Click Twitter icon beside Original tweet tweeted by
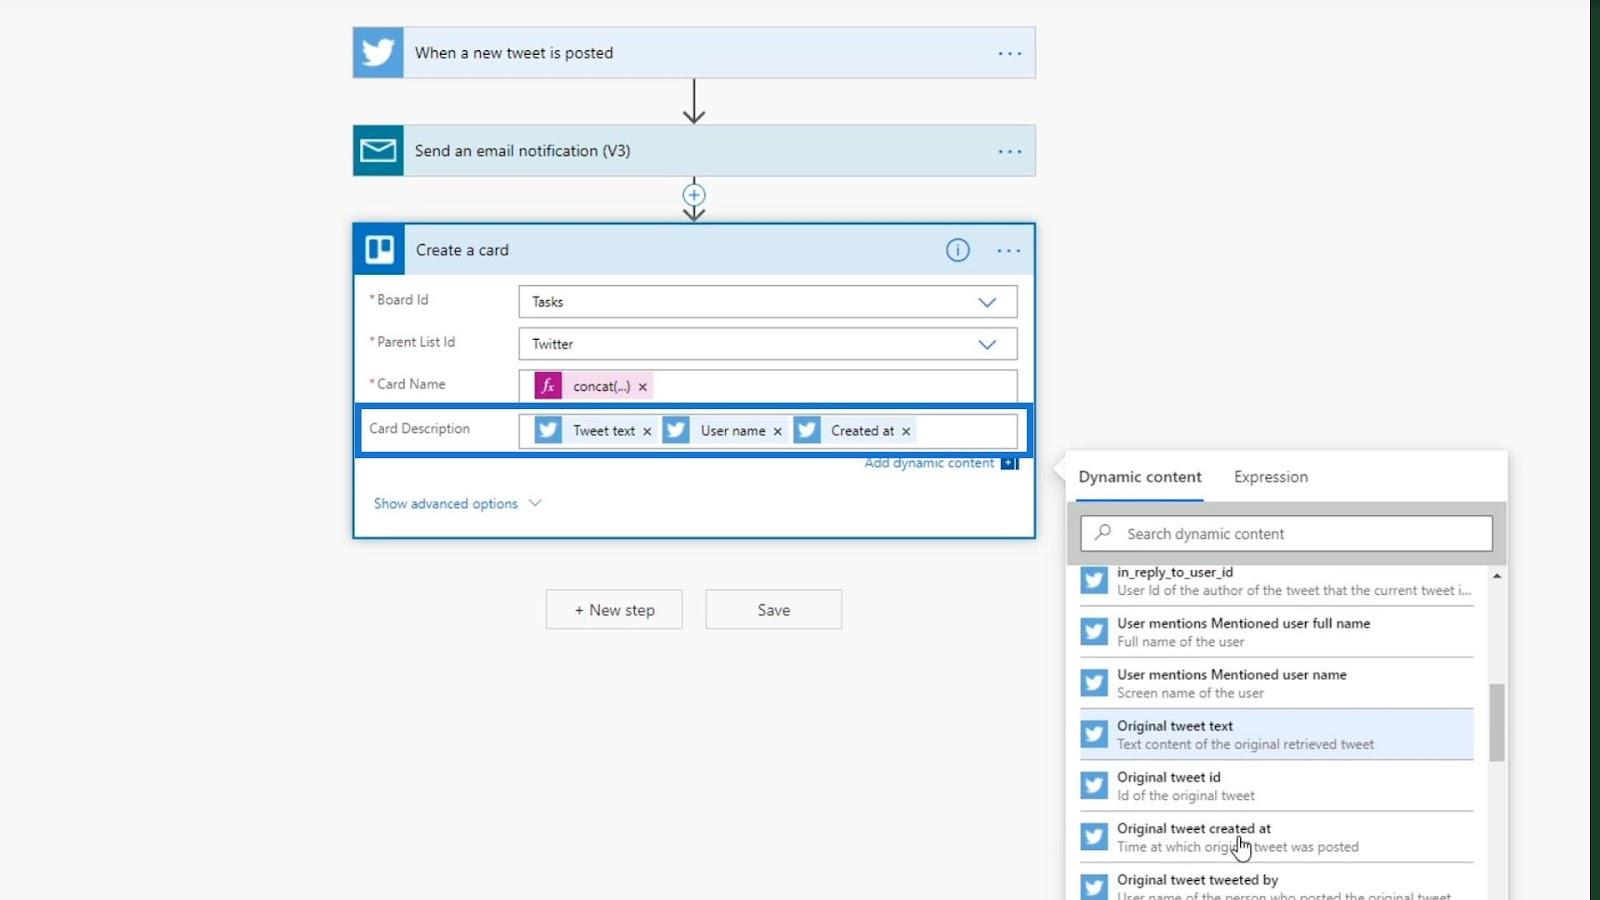The height and width of the screenshot is (900, 1600). (1094, 886)
